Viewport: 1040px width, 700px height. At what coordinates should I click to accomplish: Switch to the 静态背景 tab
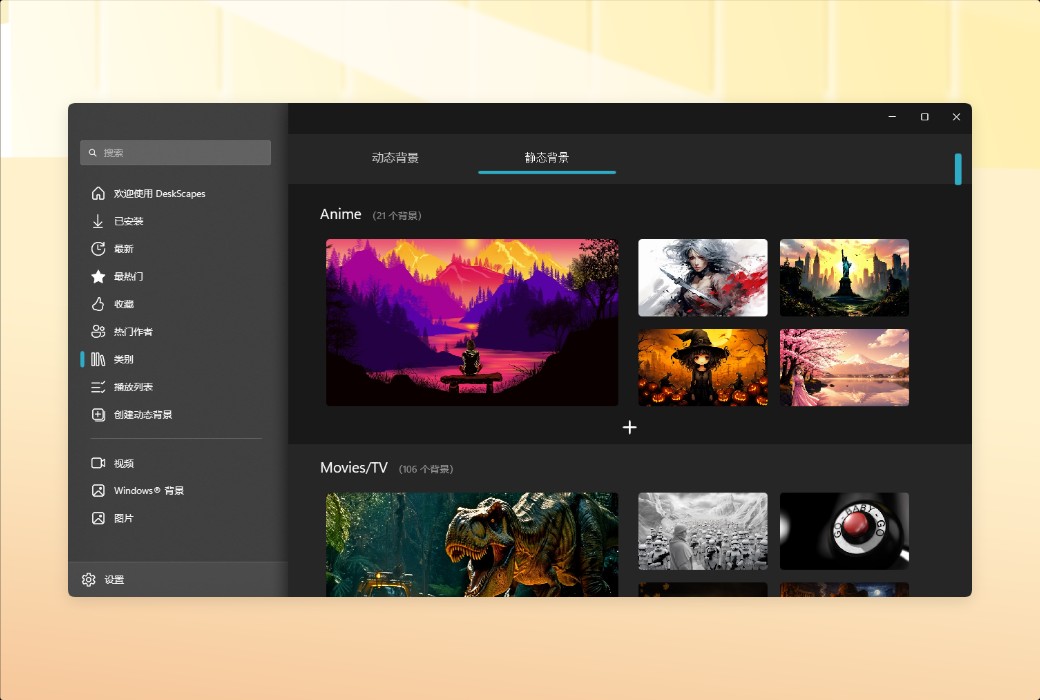(546, 157)
